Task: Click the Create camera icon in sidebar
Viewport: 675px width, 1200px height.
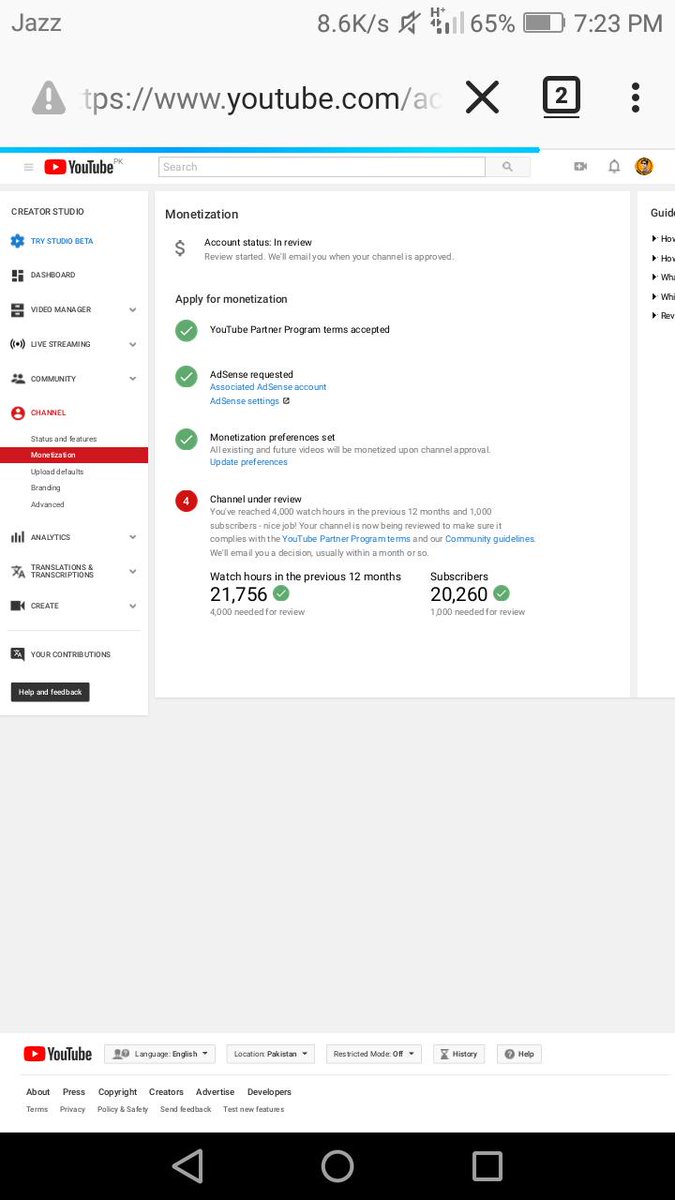Action: point(17,606)
